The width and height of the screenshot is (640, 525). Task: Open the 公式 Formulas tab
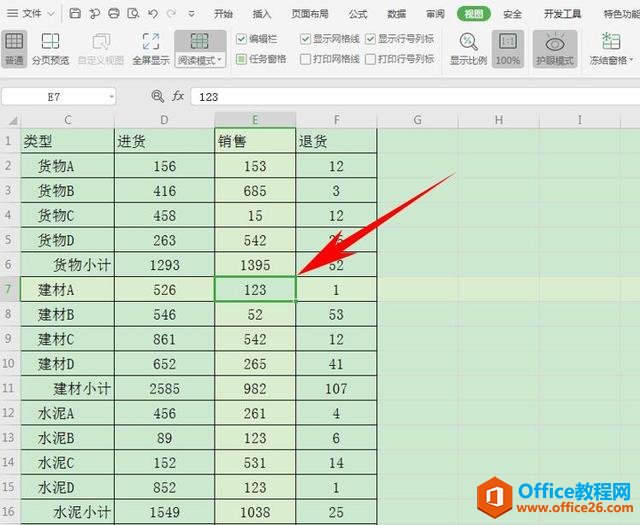358,14
